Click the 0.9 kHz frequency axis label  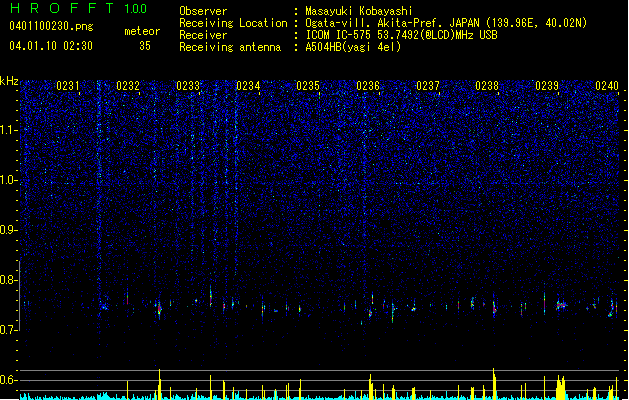(x=8, y=230)
